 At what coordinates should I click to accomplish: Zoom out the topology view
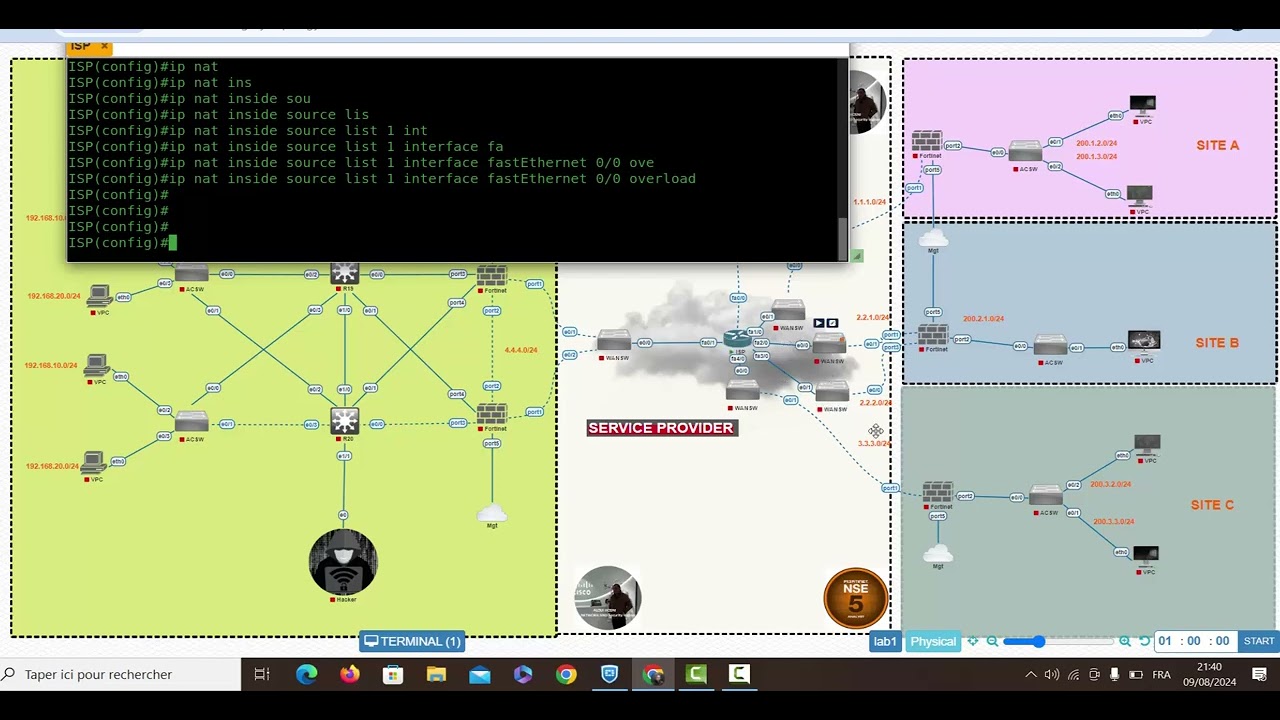point(992,641)
